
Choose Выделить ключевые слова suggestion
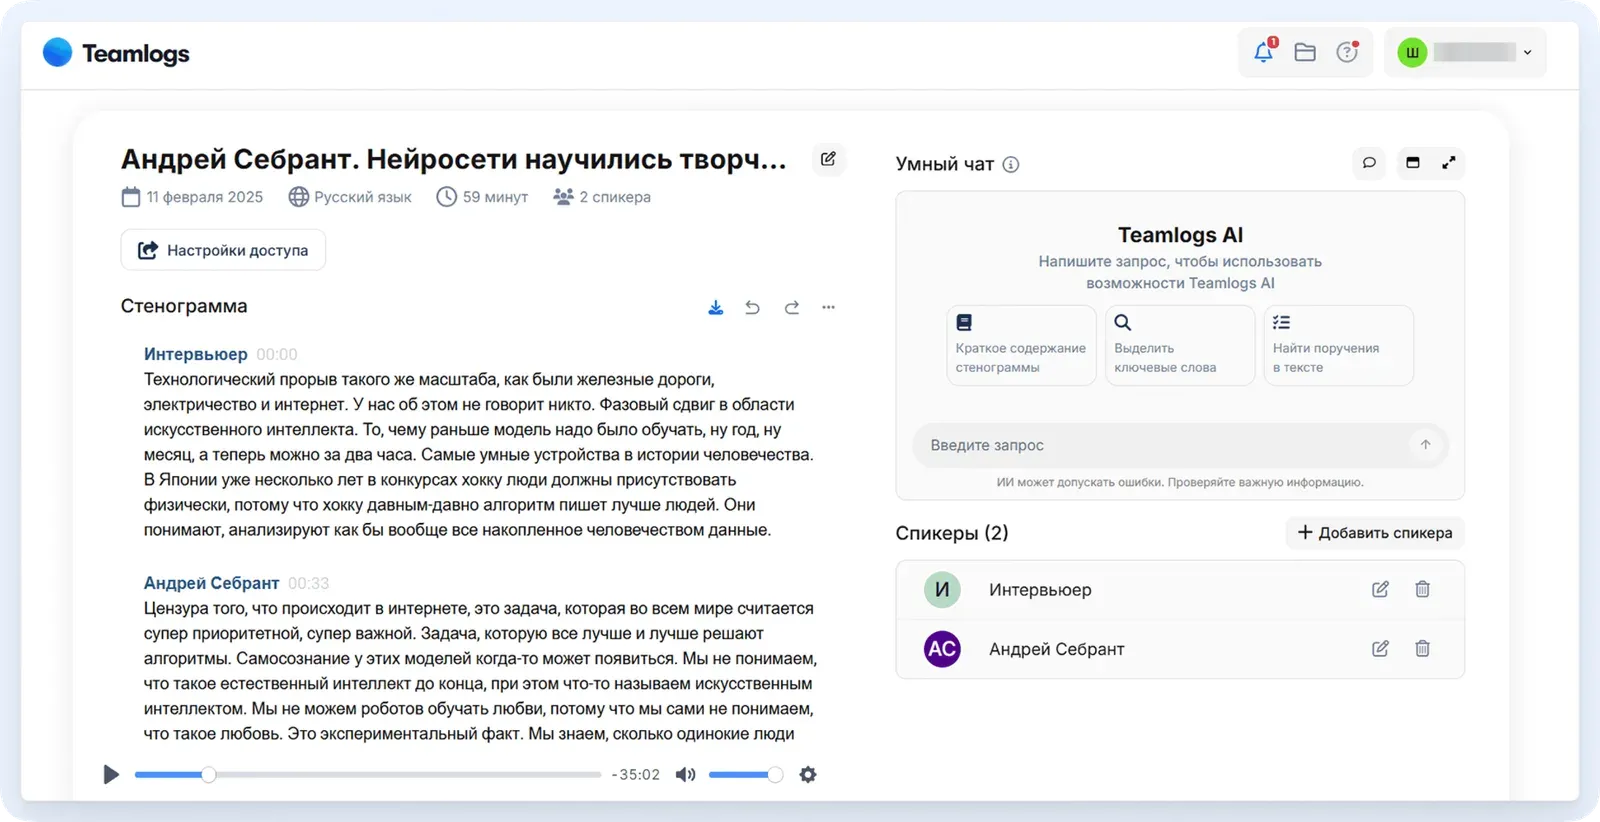click(1180, 345)
